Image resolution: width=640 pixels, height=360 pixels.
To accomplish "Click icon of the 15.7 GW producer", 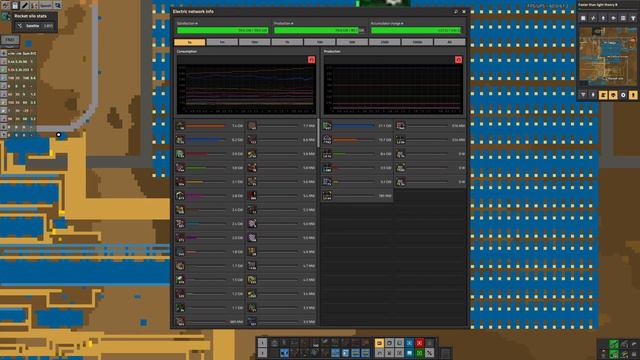I will (327, 140).
